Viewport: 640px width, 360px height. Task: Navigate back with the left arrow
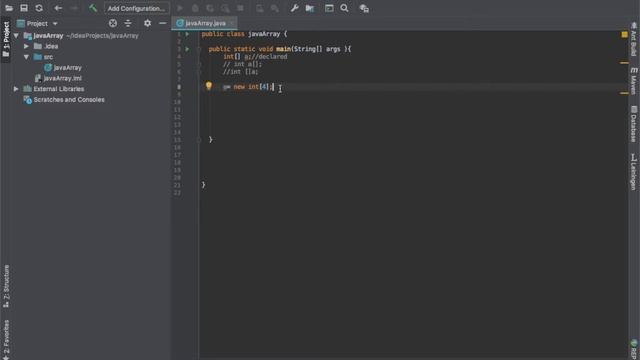[x=58, y=8]
